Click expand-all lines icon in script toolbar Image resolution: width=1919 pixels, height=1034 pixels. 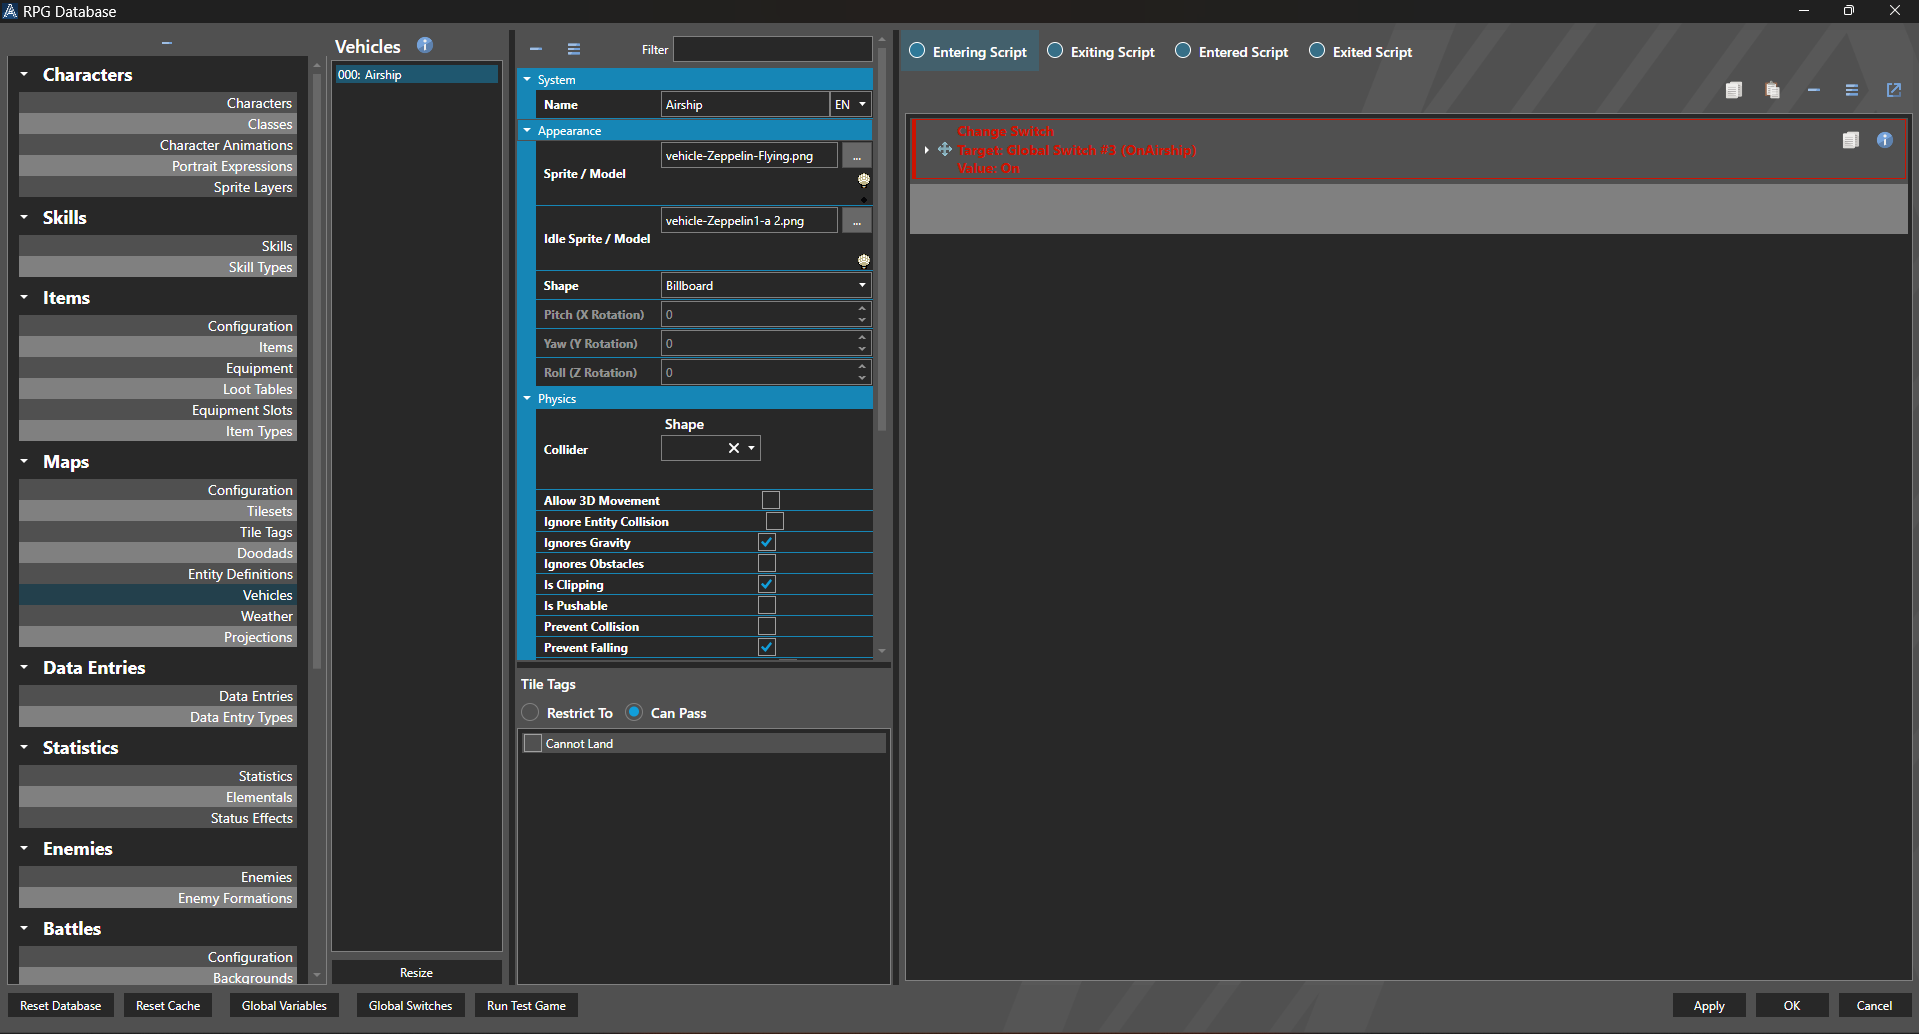coord(1851,90)
